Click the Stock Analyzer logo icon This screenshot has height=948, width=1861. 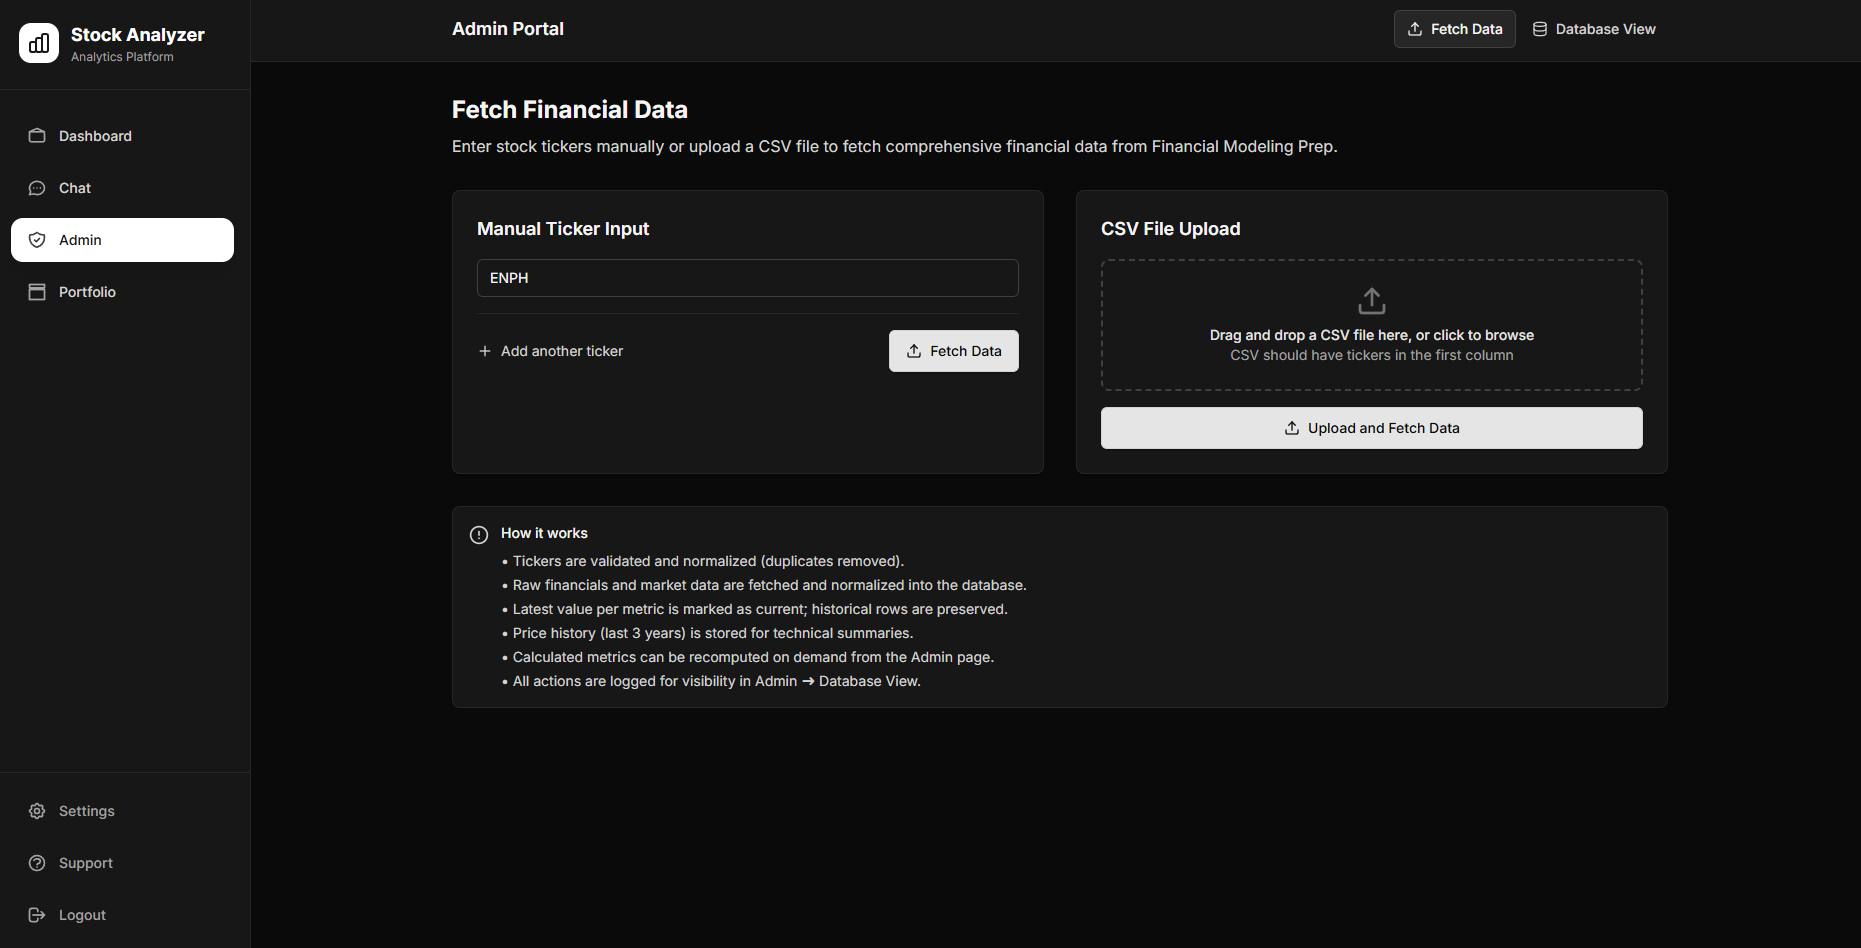(x=38, y=43)
